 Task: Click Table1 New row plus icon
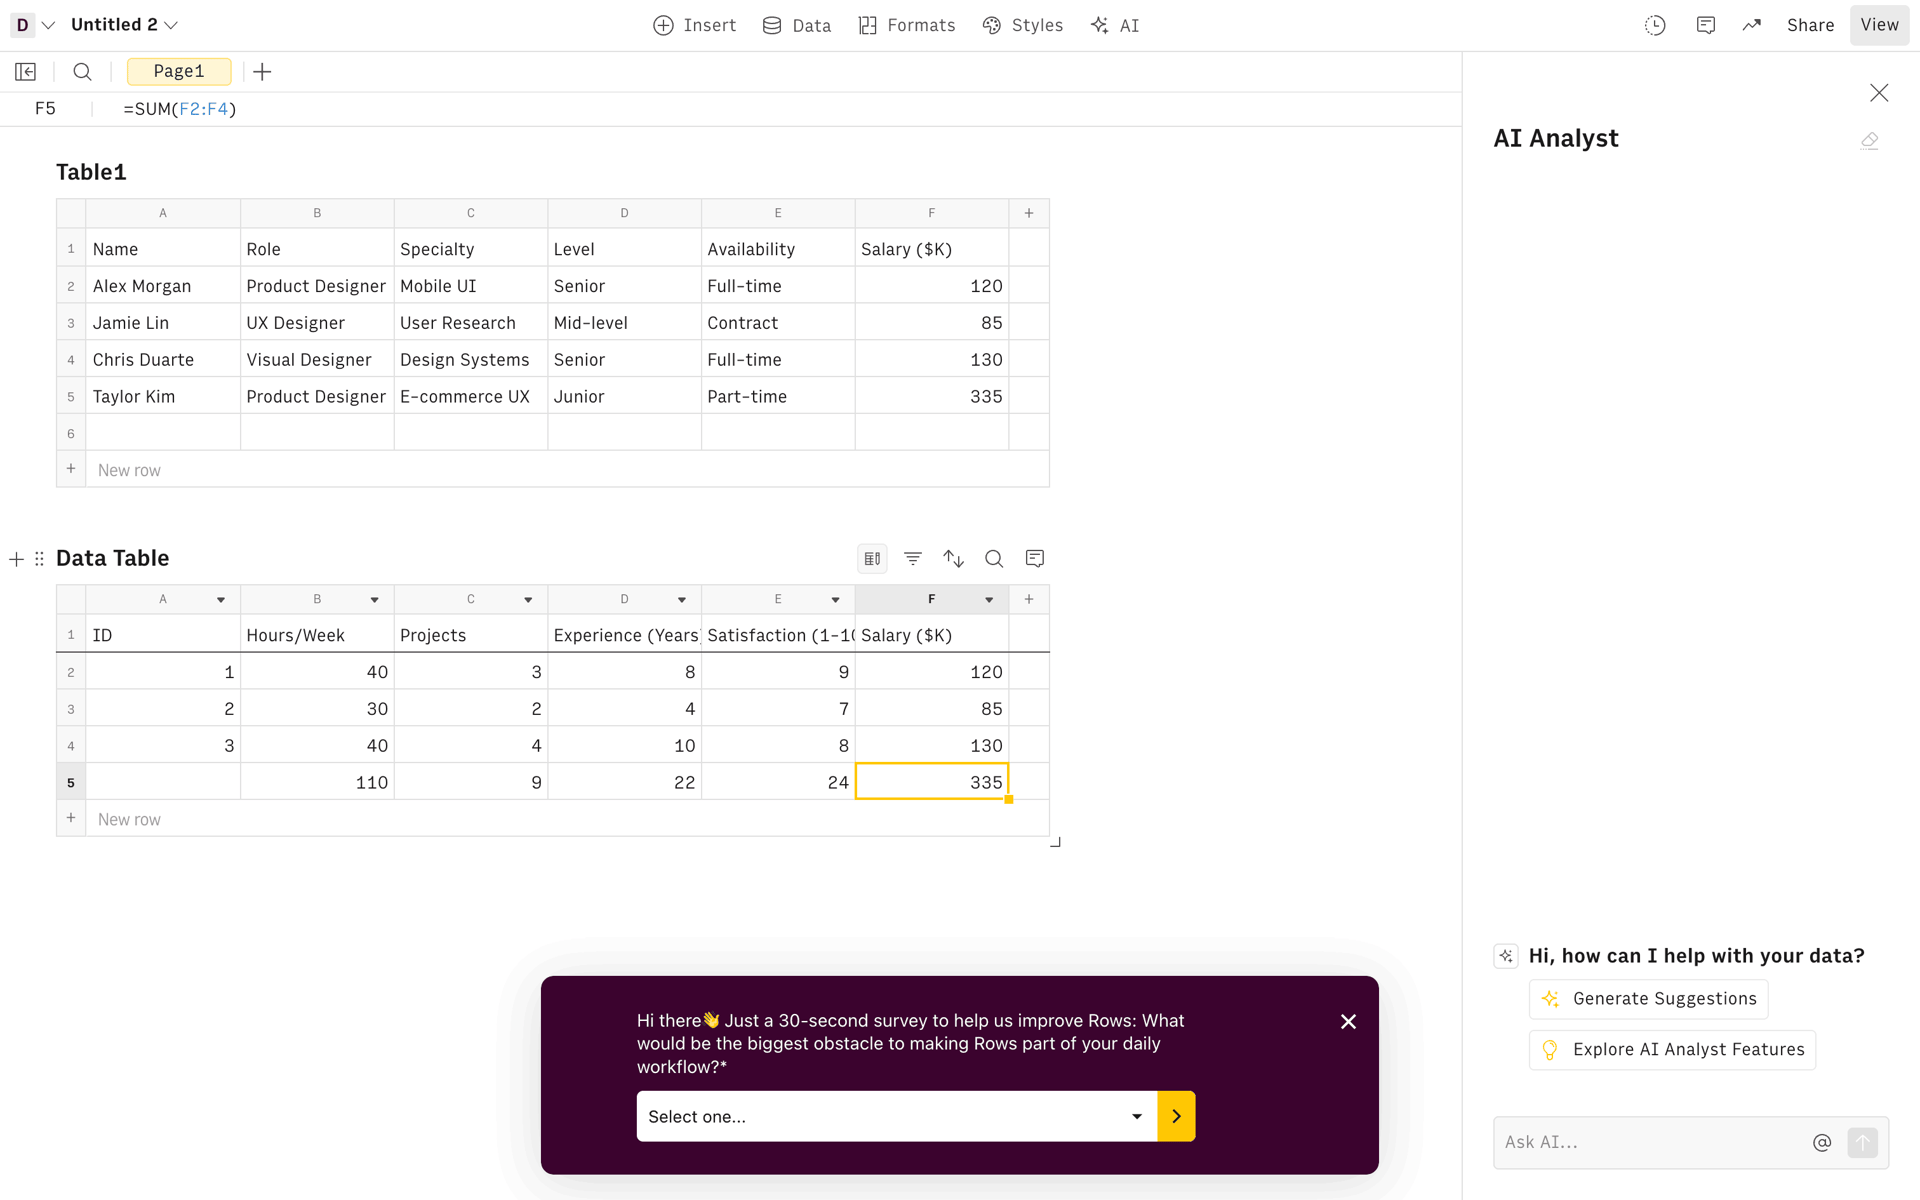coord(71,469)
